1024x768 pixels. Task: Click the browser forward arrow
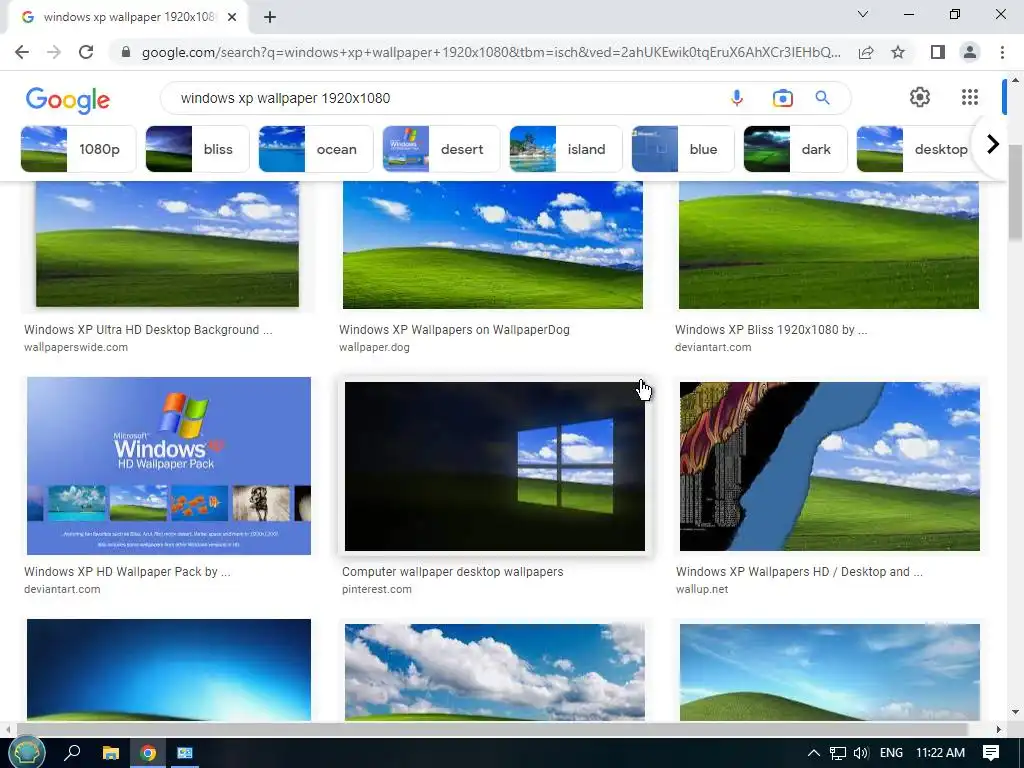[54, 52]
